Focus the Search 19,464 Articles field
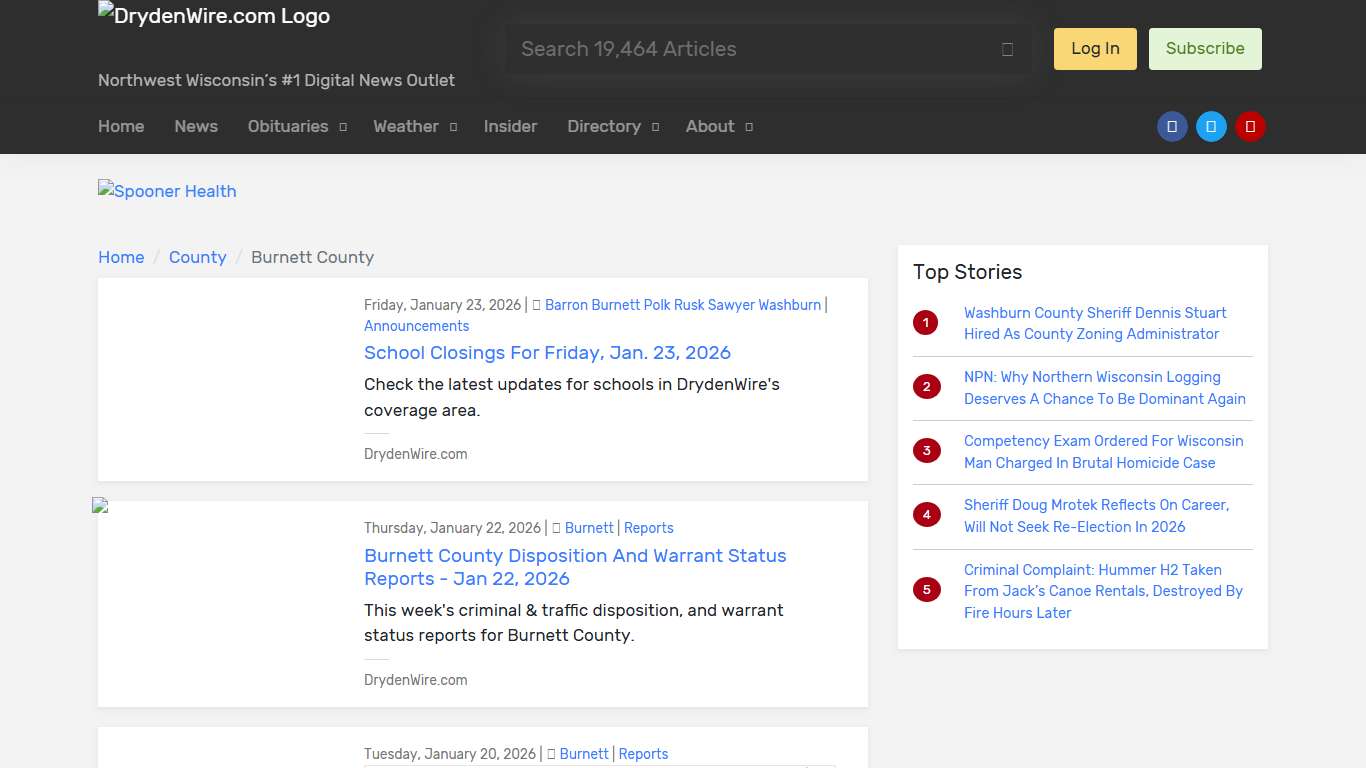 click(750, 49)
